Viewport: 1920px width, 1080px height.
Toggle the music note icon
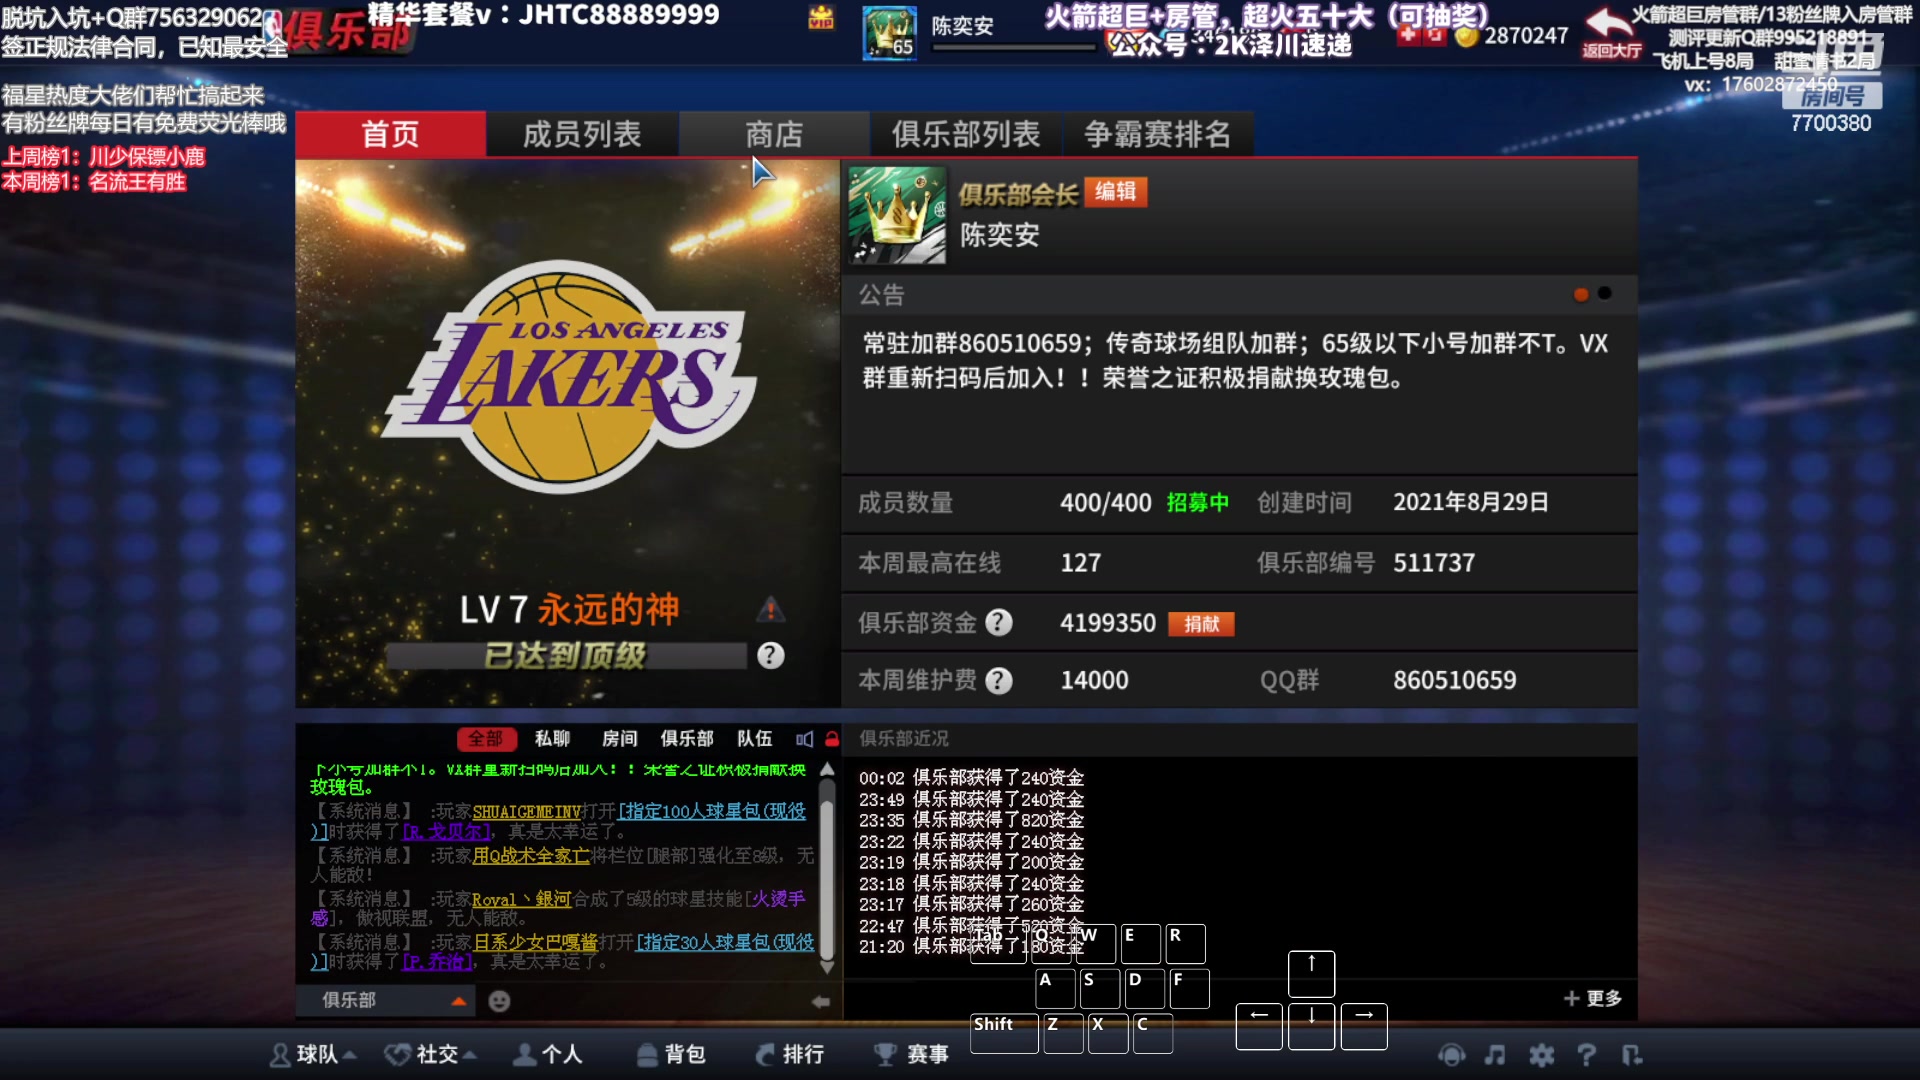1495,1055
